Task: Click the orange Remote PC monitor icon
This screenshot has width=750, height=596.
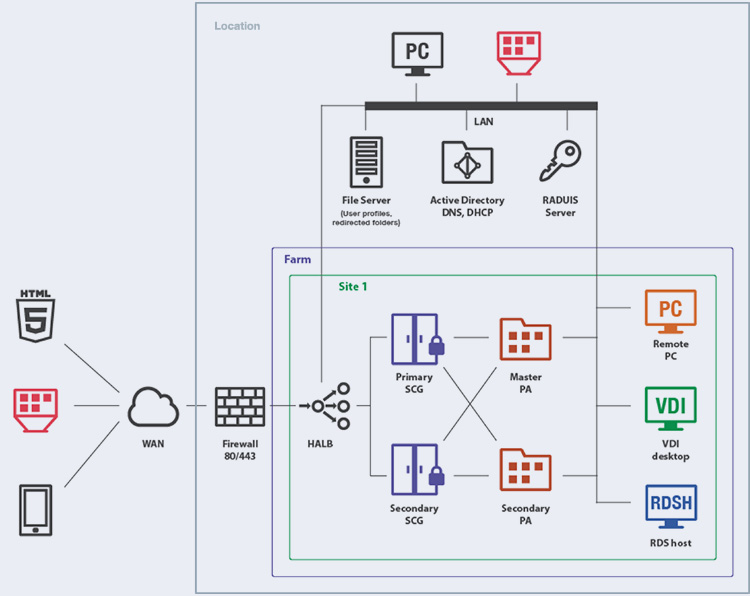Action: tap(671, 311)
